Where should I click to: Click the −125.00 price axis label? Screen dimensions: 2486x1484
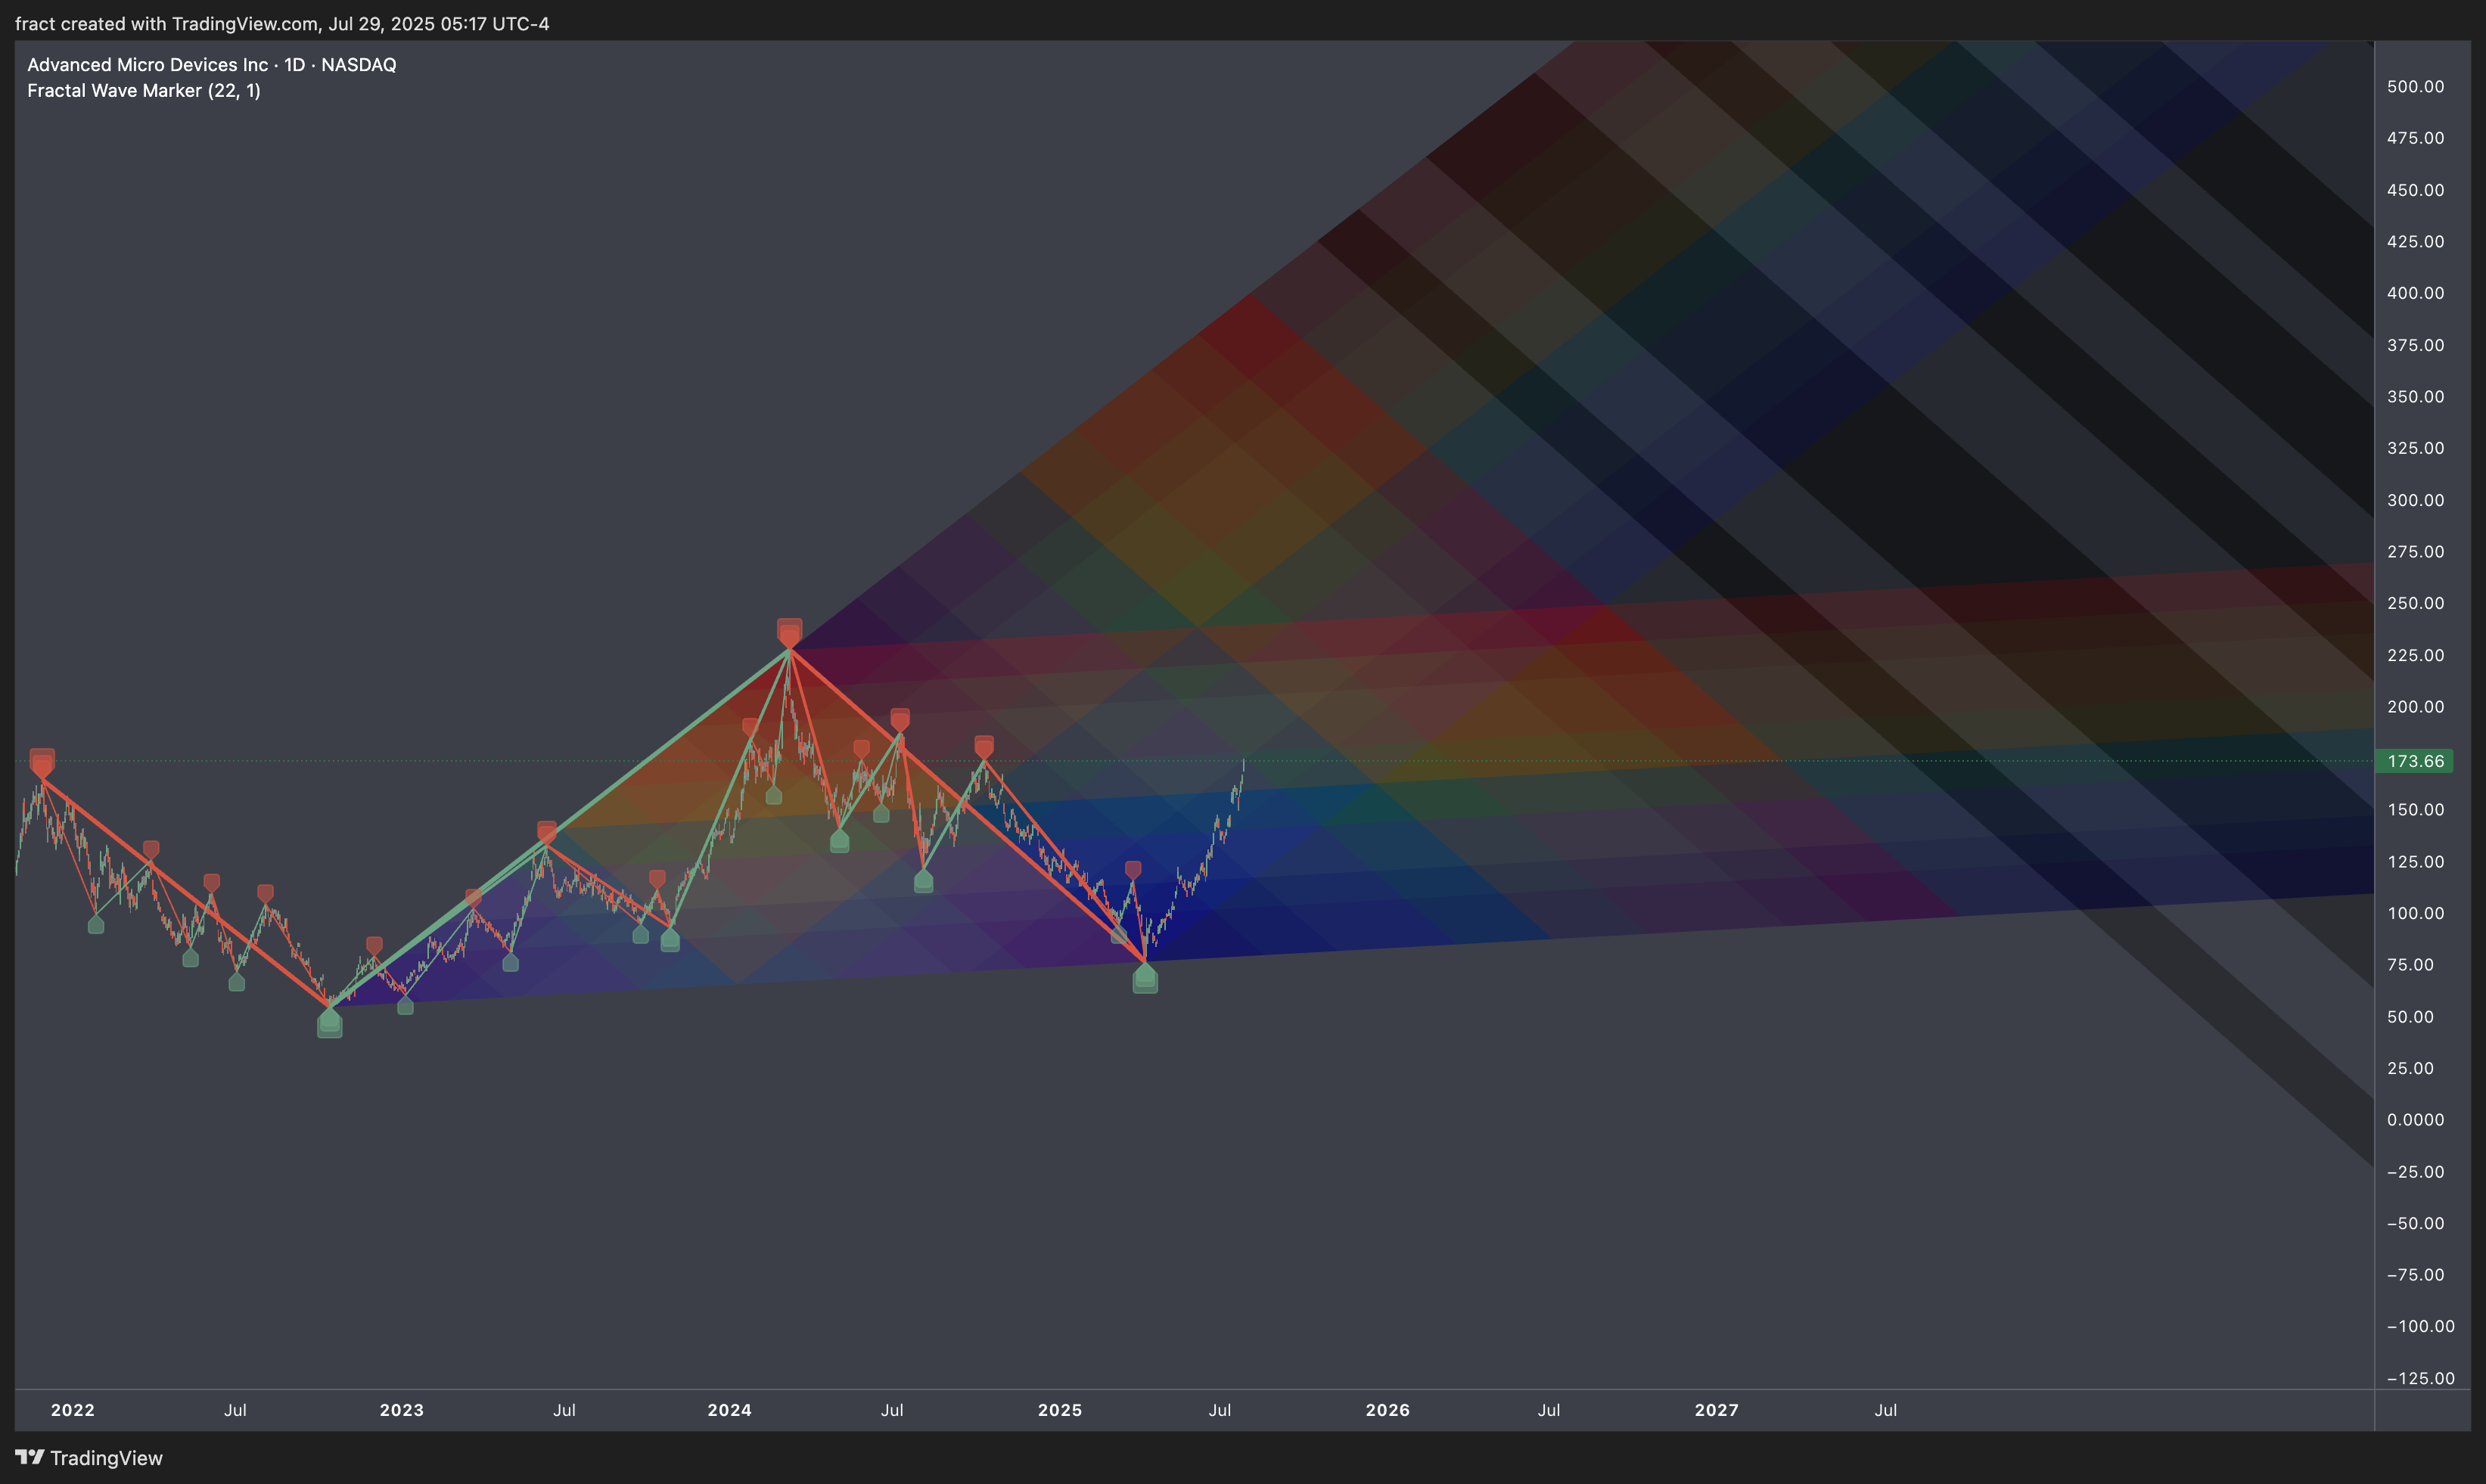2420,1378
